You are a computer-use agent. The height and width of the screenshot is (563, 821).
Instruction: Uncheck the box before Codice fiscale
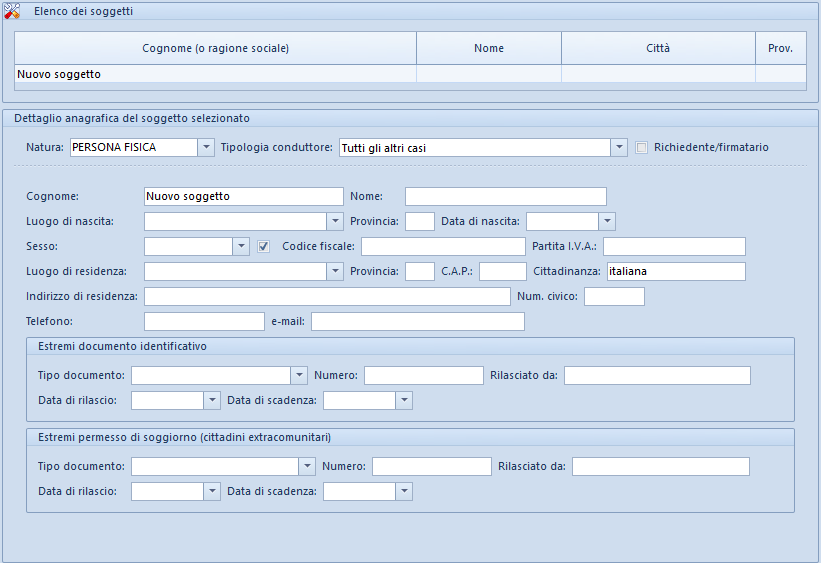(x=263, y=247)
